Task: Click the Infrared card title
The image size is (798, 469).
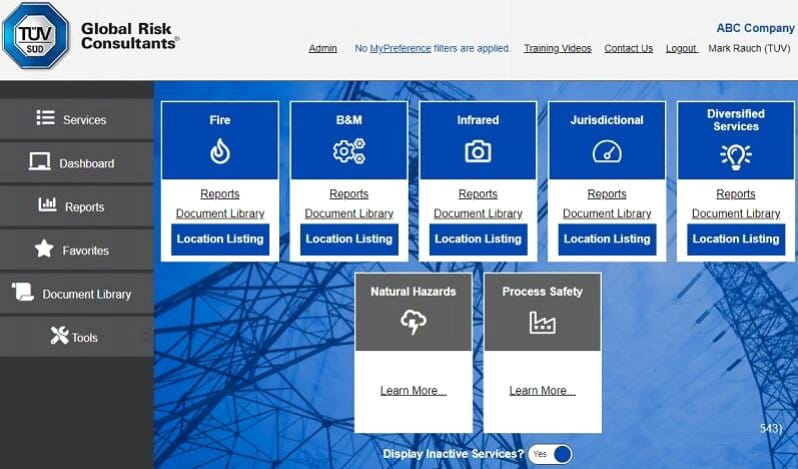Action: pyautogui.click(x=478, y=120)
